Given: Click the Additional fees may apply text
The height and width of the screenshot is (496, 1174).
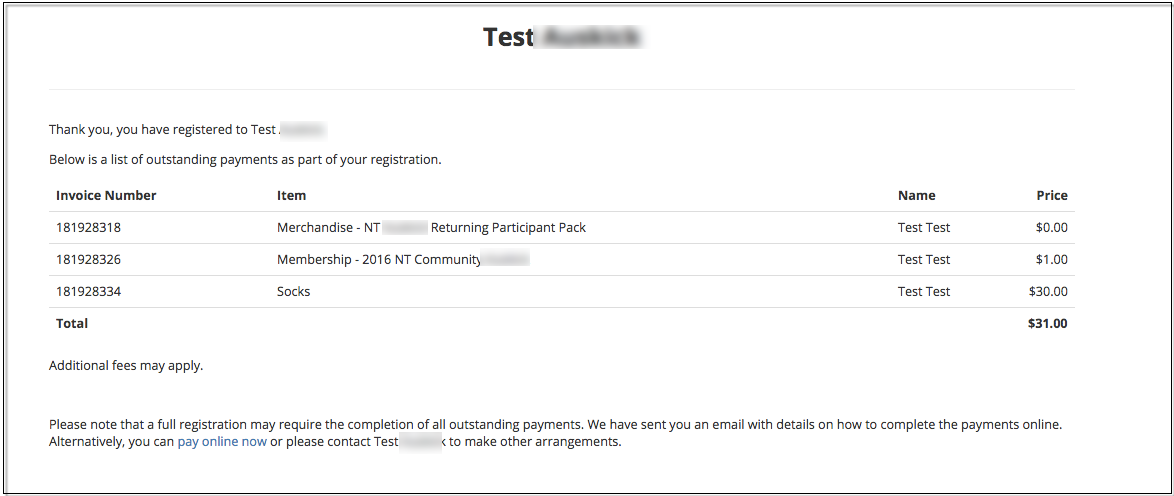Looking at the screenshot, I should coord(126,366).
